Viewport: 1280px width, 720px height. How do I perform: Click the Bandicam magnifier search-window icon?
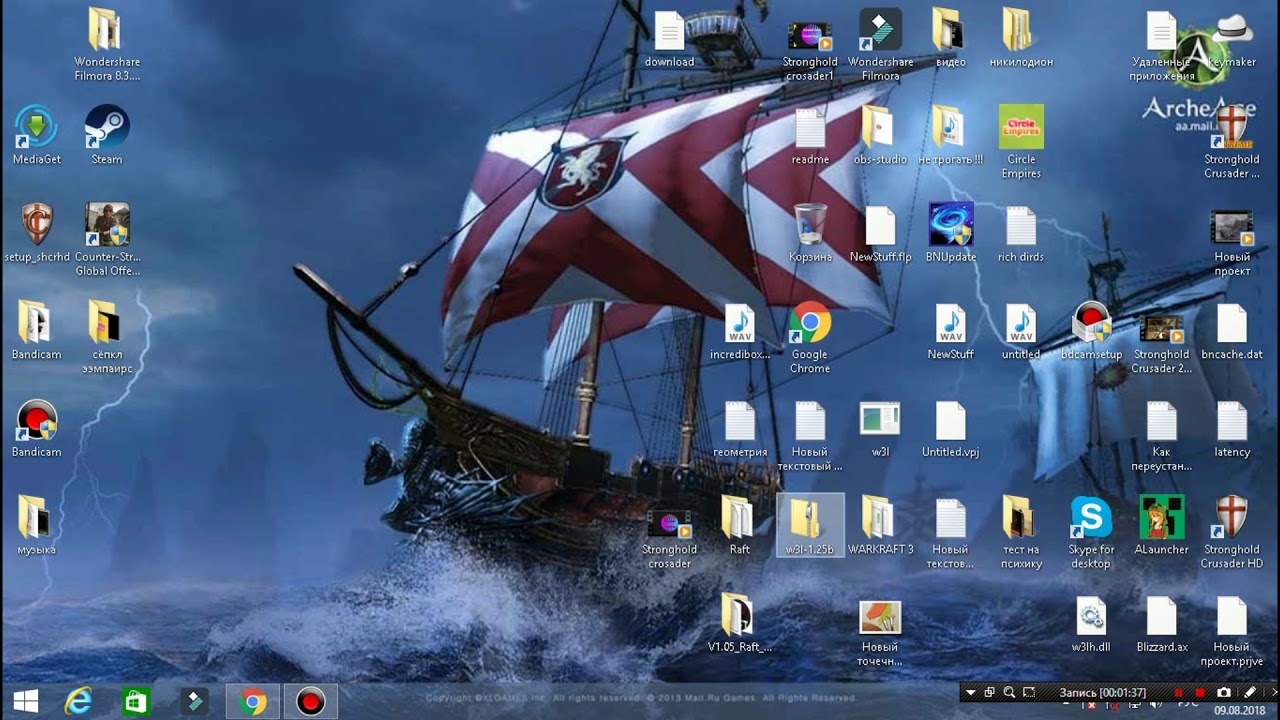click(1009, 692)
